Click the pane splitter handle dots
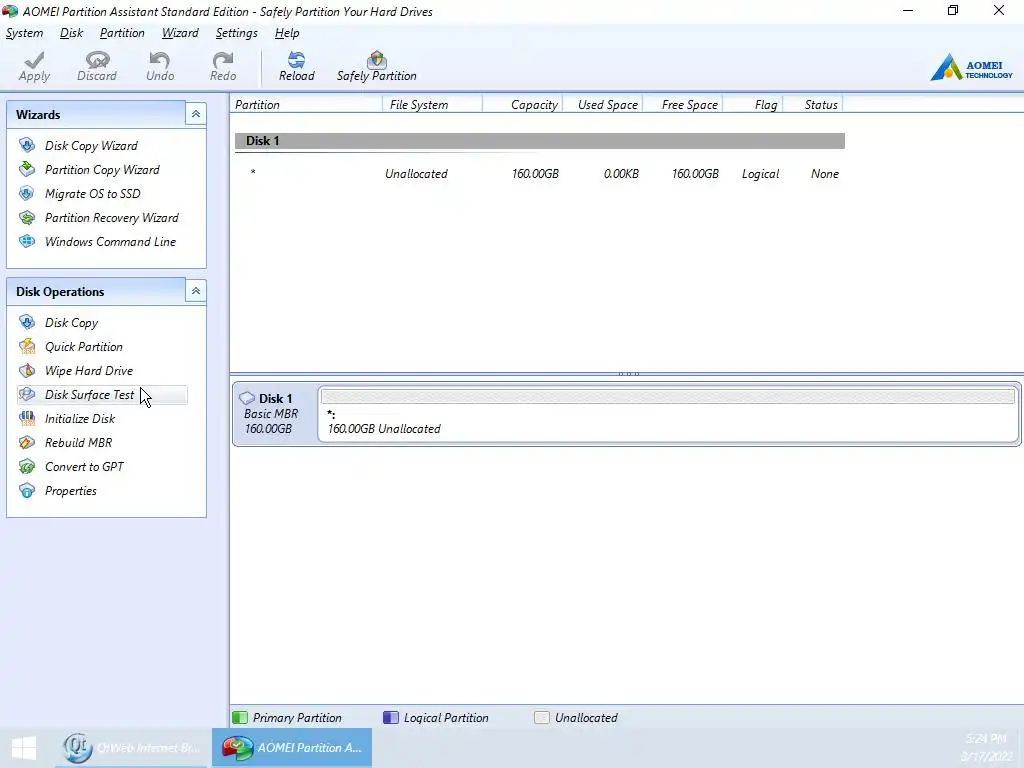 [628, 374]
